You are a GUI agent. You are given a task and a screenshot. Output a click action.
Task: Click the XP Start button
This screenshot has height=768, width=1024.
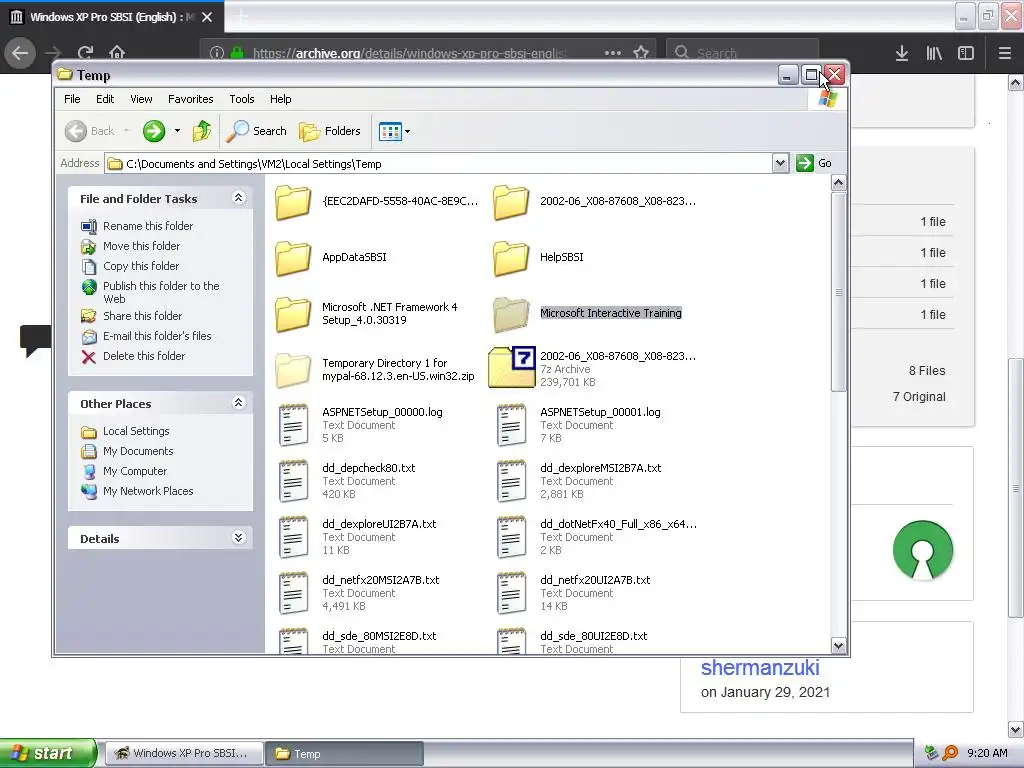click(x=48, y=753)
